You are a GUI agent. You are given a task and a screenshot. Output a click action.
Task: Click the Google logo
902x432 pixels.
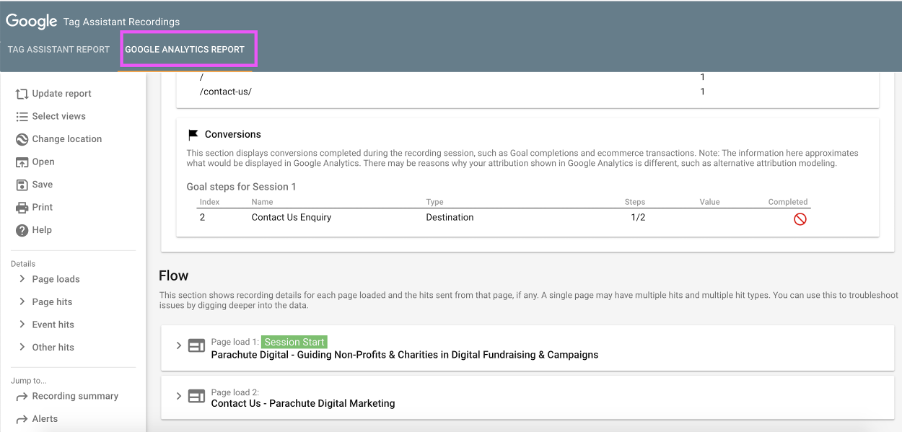tap(32, 21)
